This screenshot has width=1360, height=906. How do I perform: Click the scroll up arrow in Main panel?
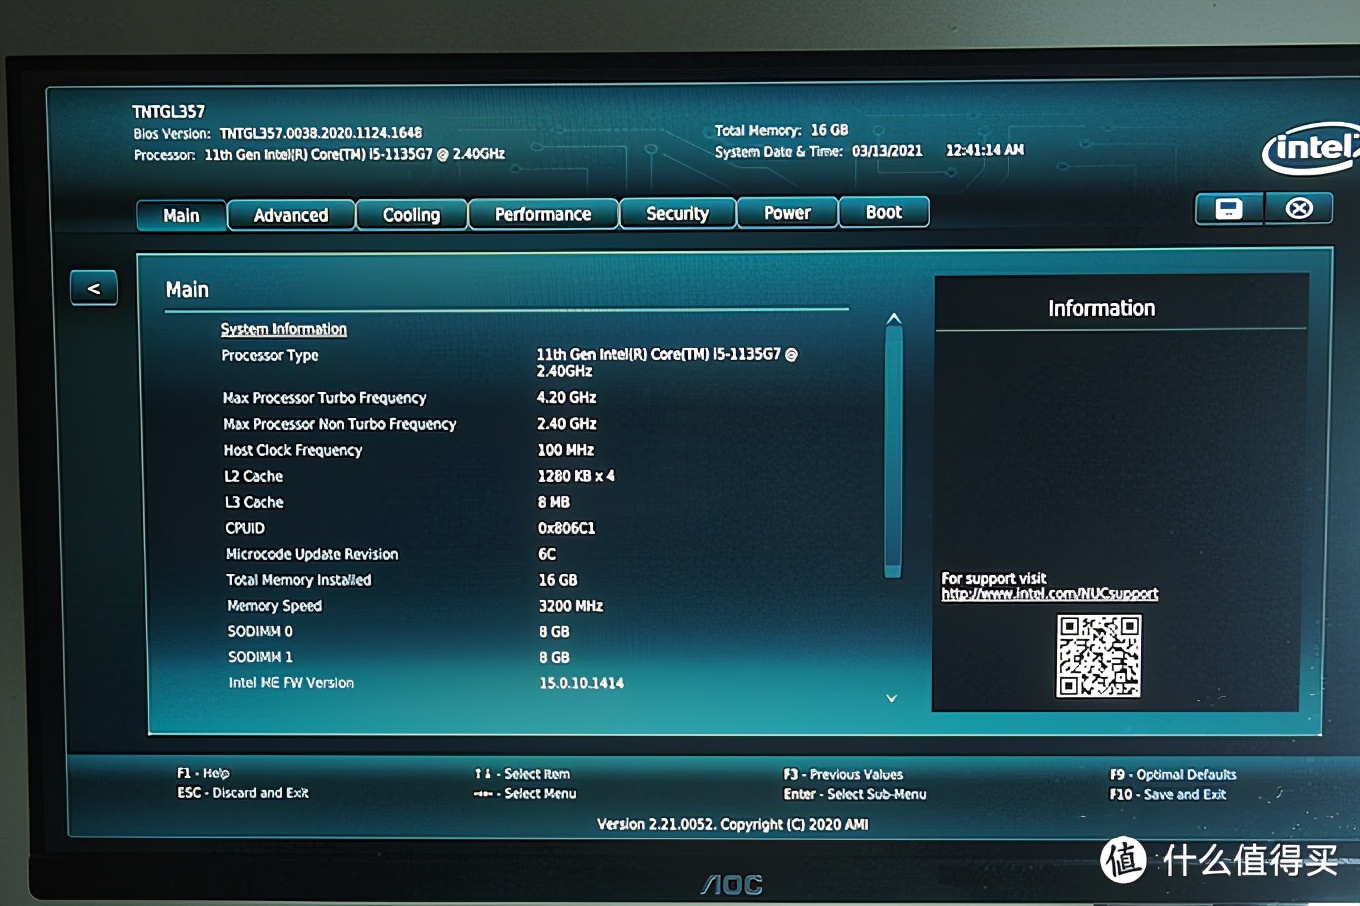point(894,319)
